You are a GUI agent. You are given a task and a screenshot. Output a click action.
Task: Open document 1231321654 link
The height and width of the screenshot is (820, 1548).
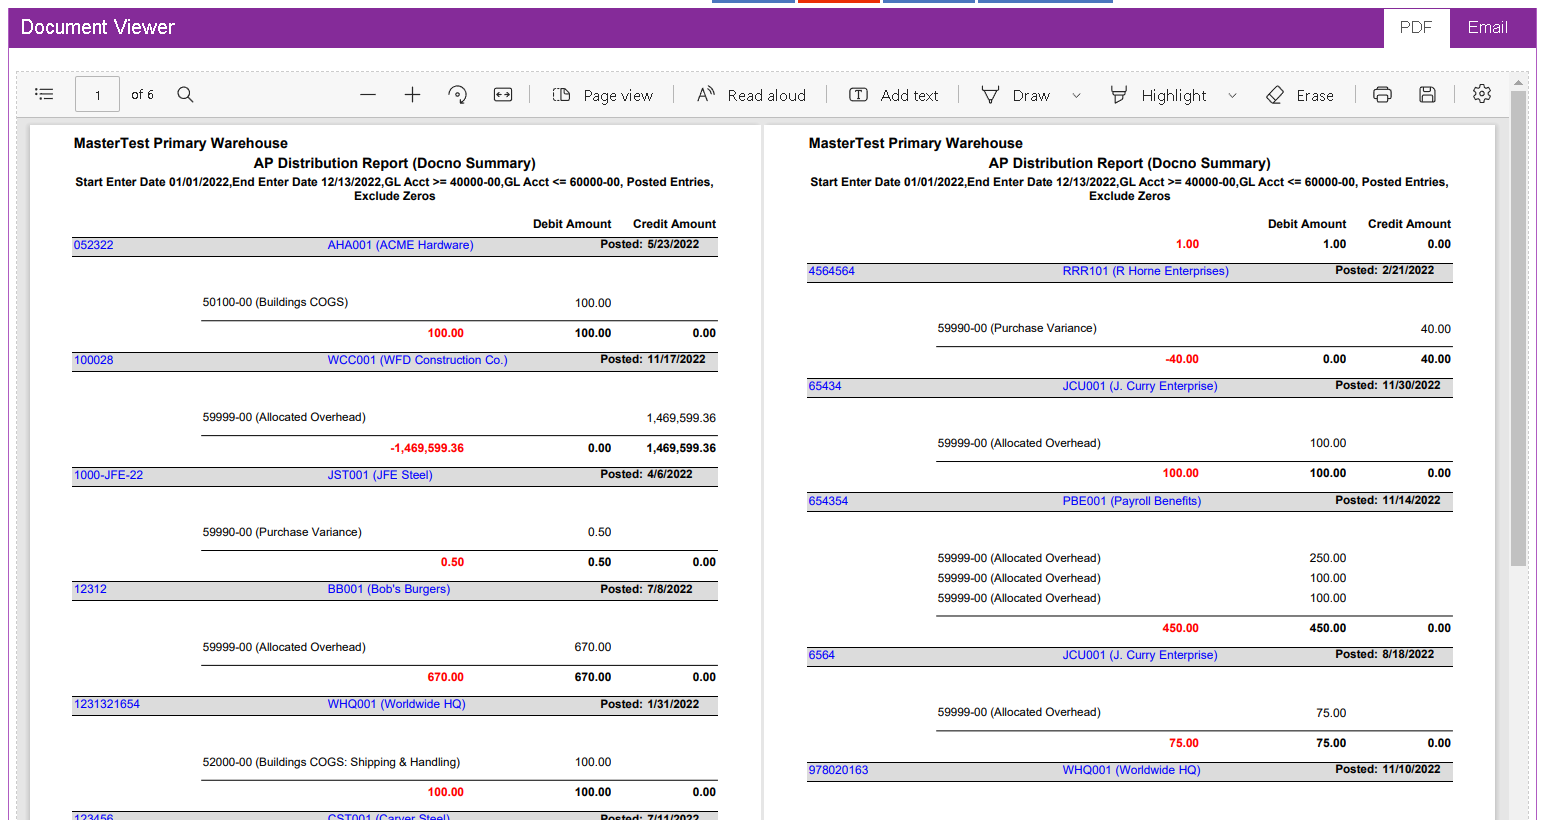coord(106,704)
